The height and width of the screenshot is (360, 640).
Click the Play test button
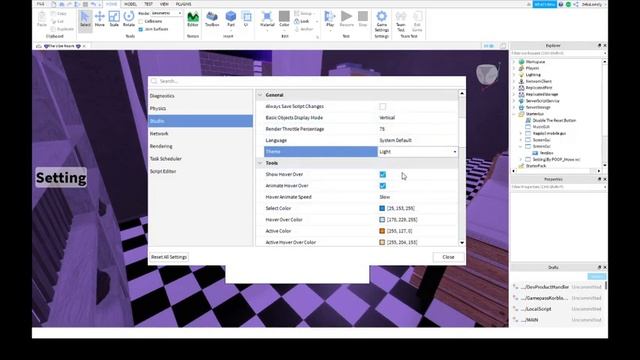click(330, 20)
